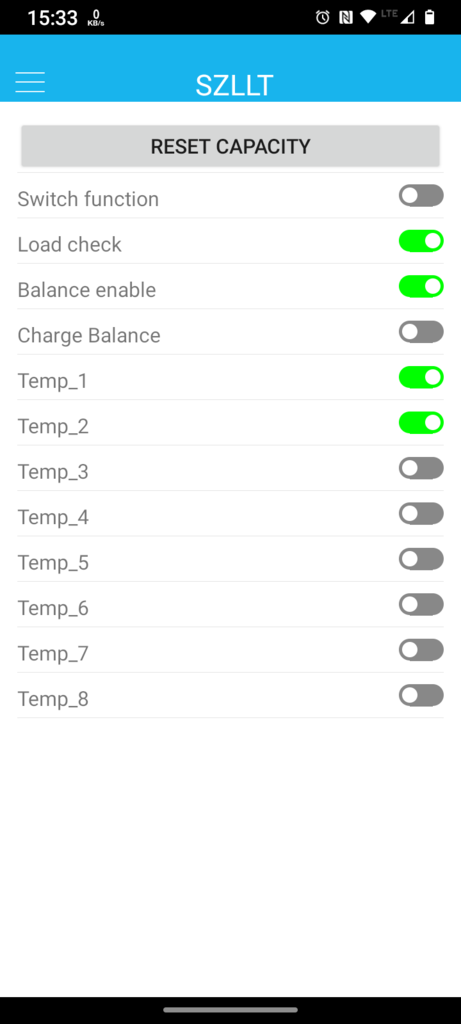The width and height of the screenshot is (461, 1024).
Task: Enable the Switch function toggle
Action: coord(421,195)
